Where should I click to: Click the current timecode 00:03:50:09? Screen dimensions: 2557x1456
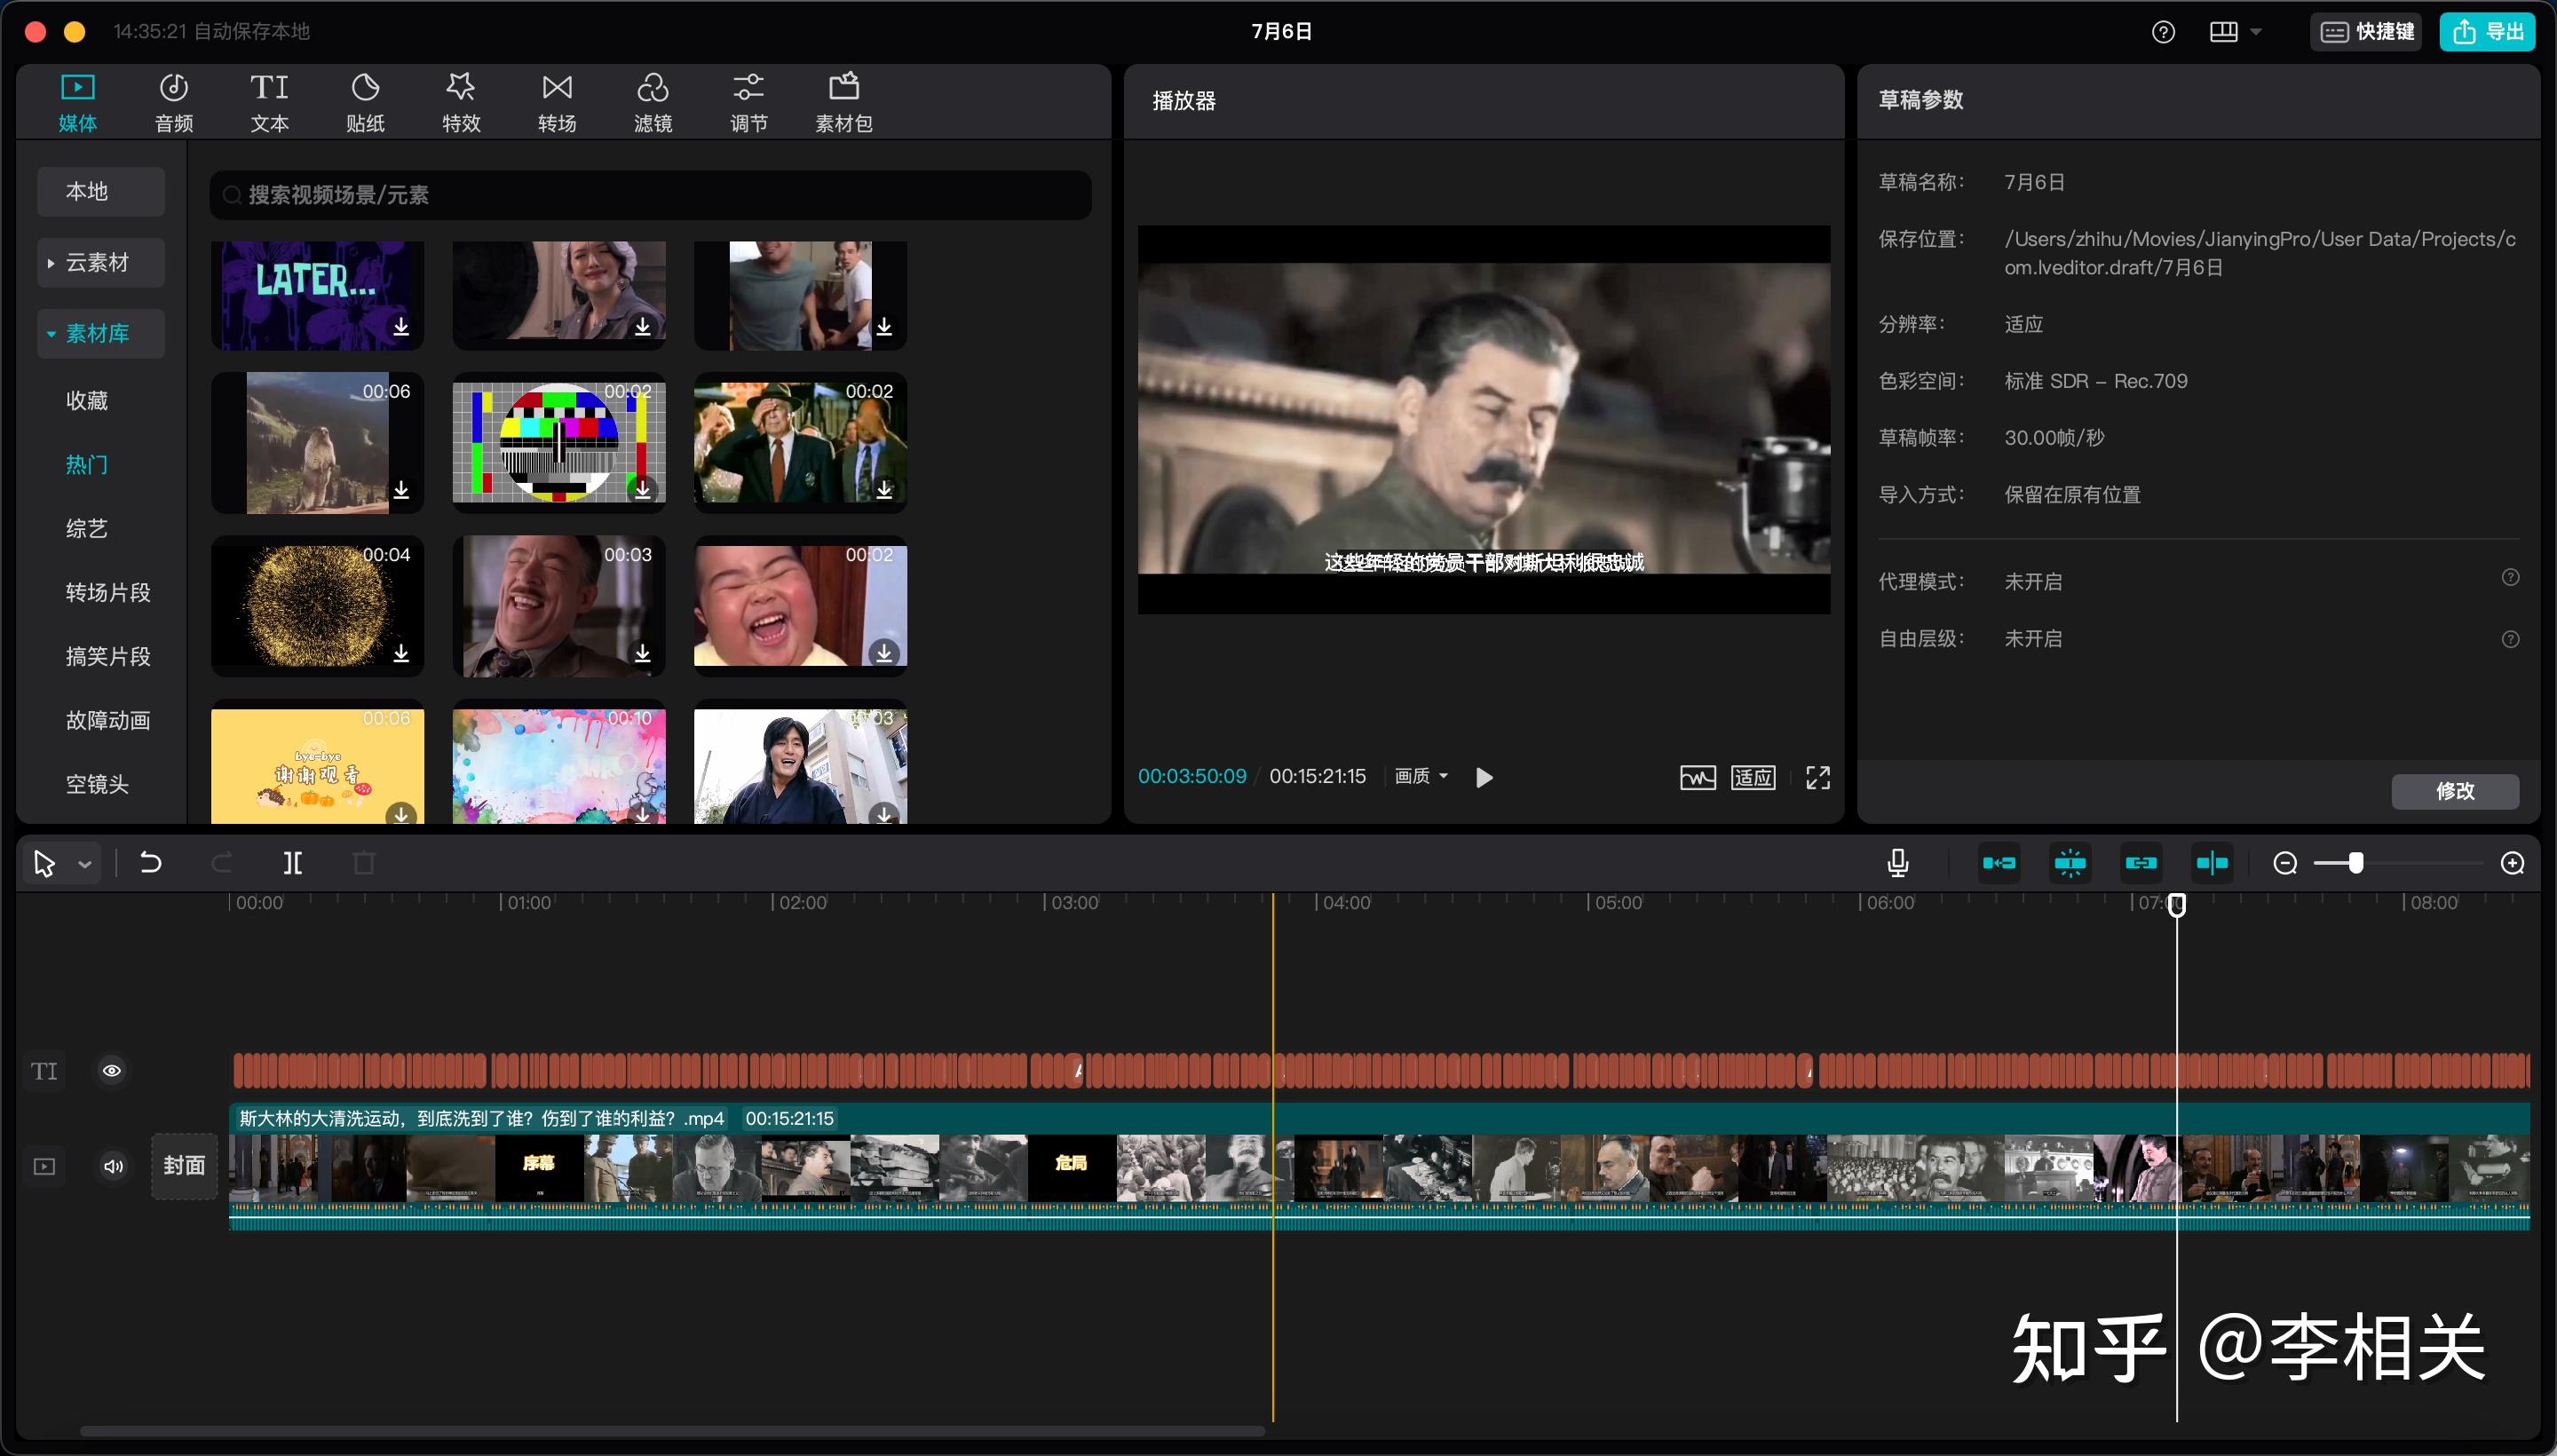click(1192, 776)
